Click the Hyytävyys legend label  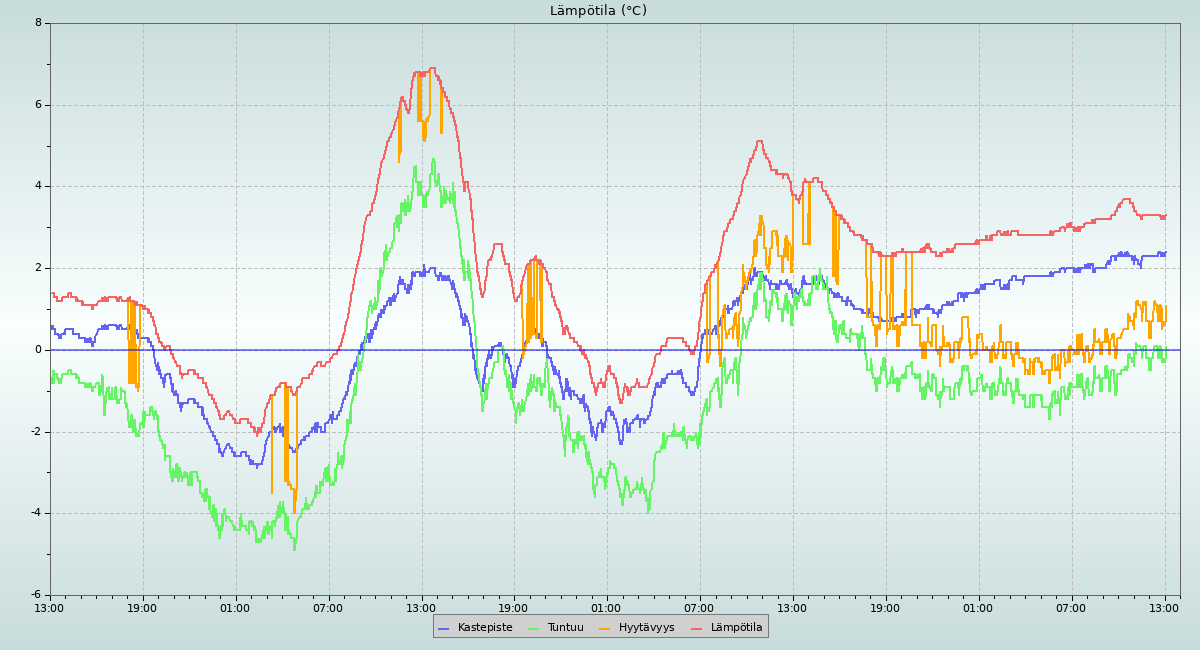[x=646, y=628]
